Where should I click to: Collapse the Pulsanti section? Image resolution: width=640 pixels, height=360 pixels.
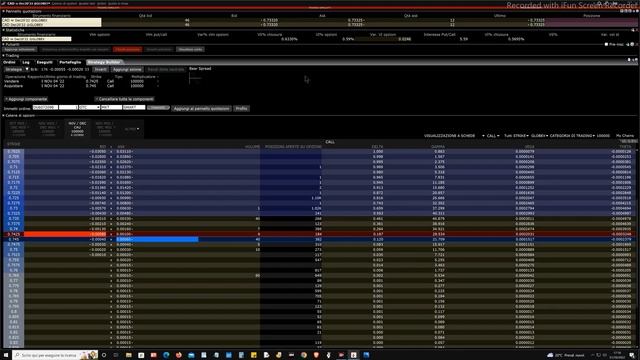[4, 44]
